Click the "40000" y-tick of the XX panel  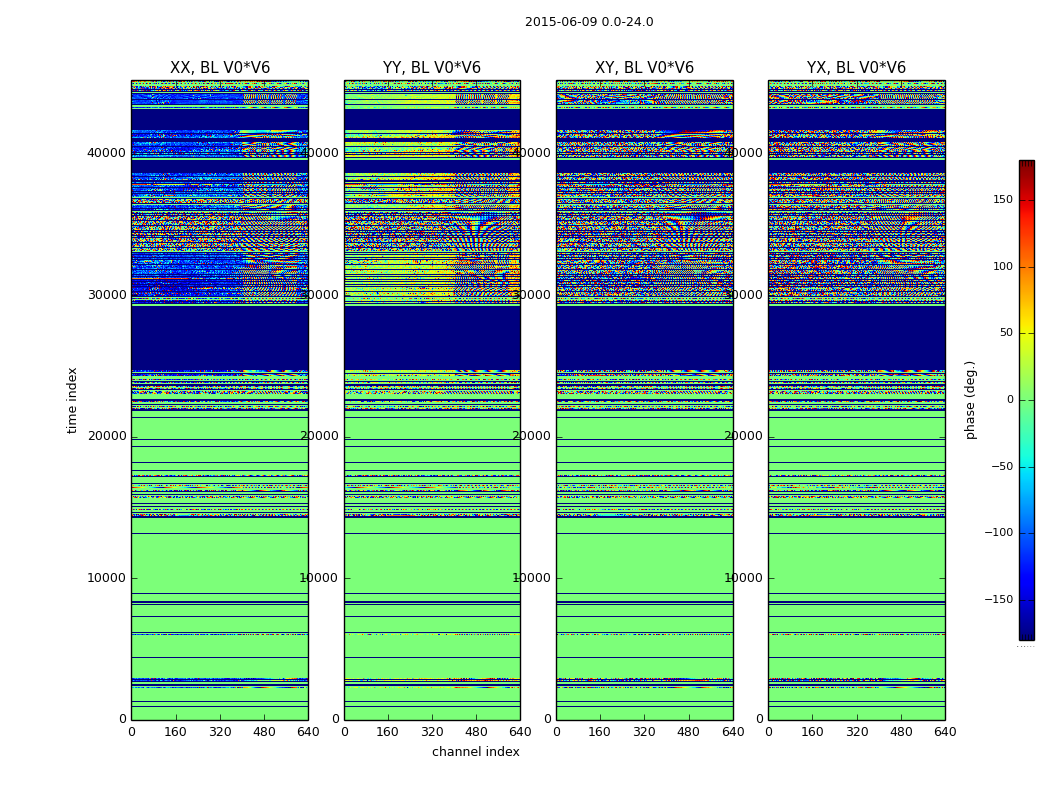pyautogui.click(x=107, y=153)
